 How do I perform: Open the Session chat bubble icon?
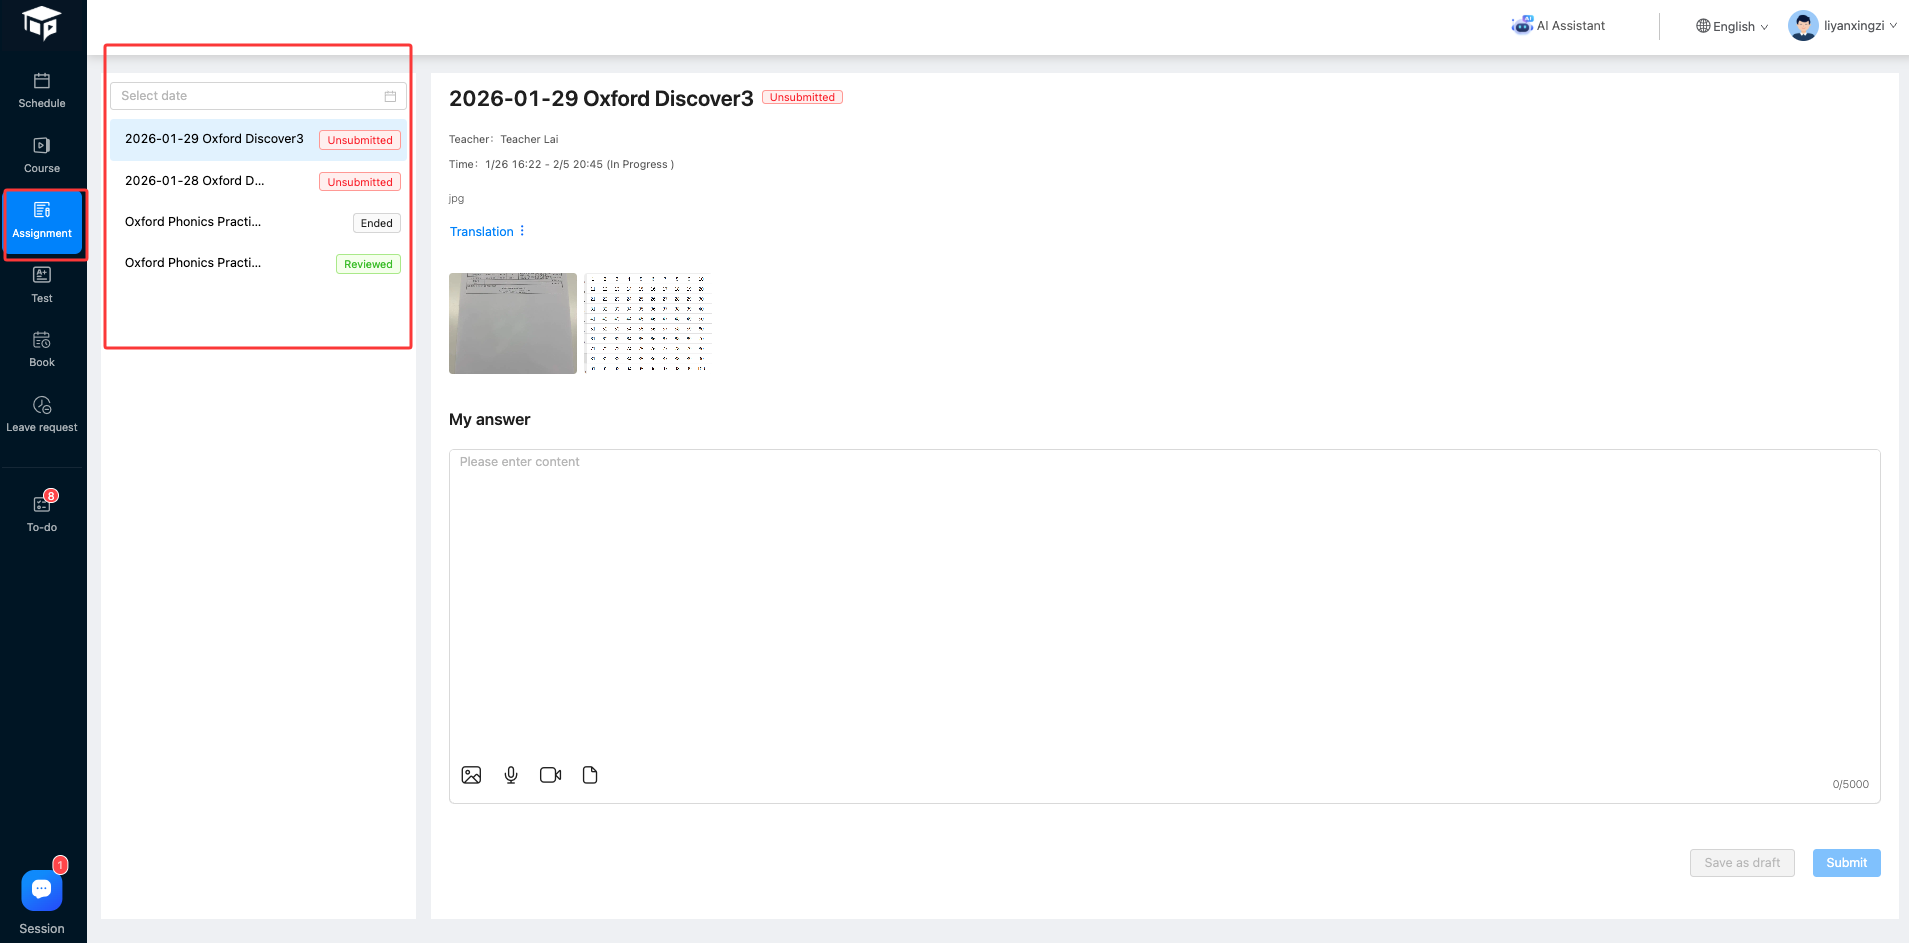(42, 889)
